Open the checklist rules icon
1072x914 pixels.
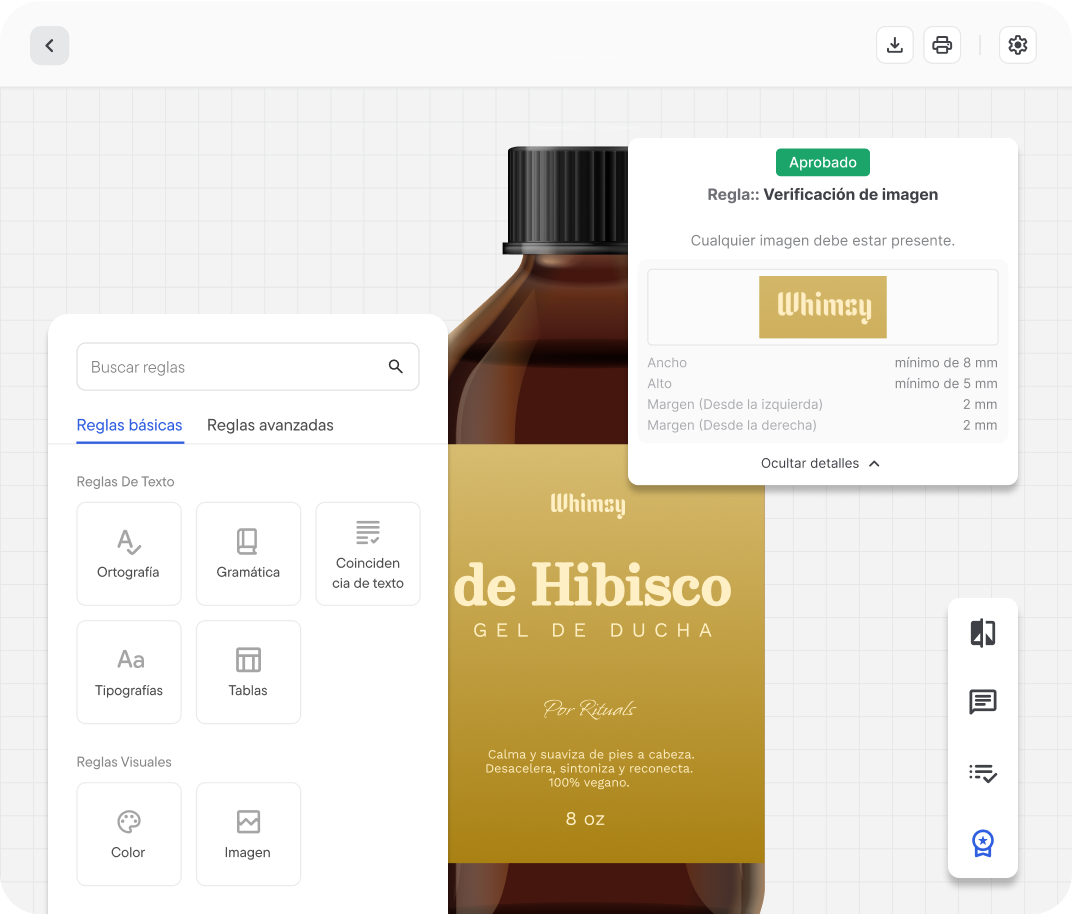(x=982, y=773)
